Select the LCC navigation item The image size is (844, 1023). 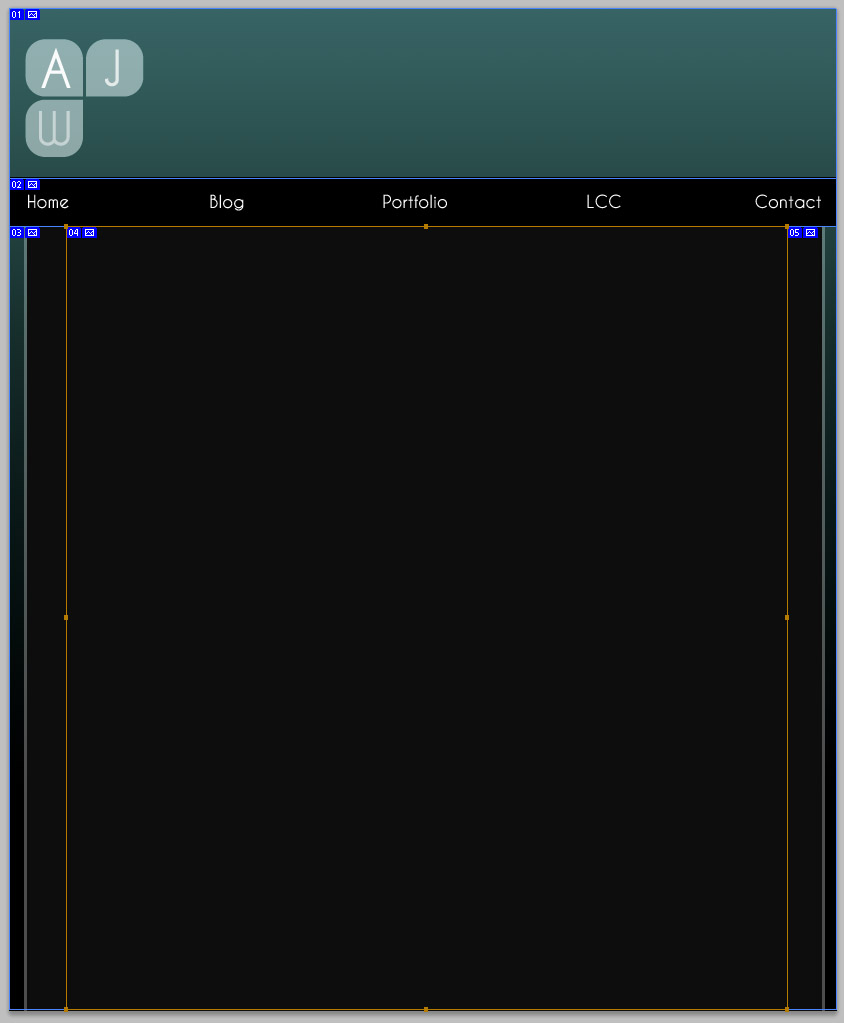point(603,202)
